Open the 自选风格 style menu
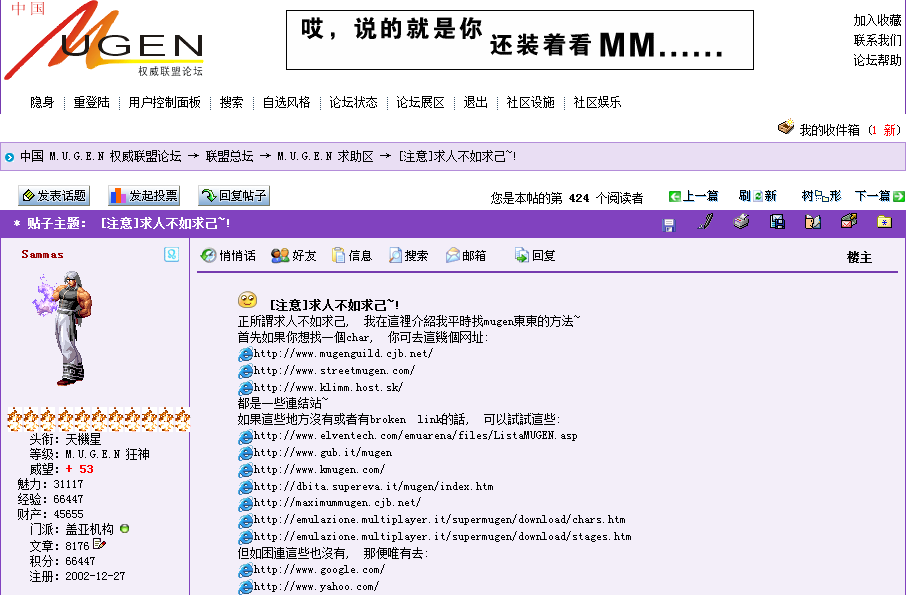 click(x=287, y=102)
